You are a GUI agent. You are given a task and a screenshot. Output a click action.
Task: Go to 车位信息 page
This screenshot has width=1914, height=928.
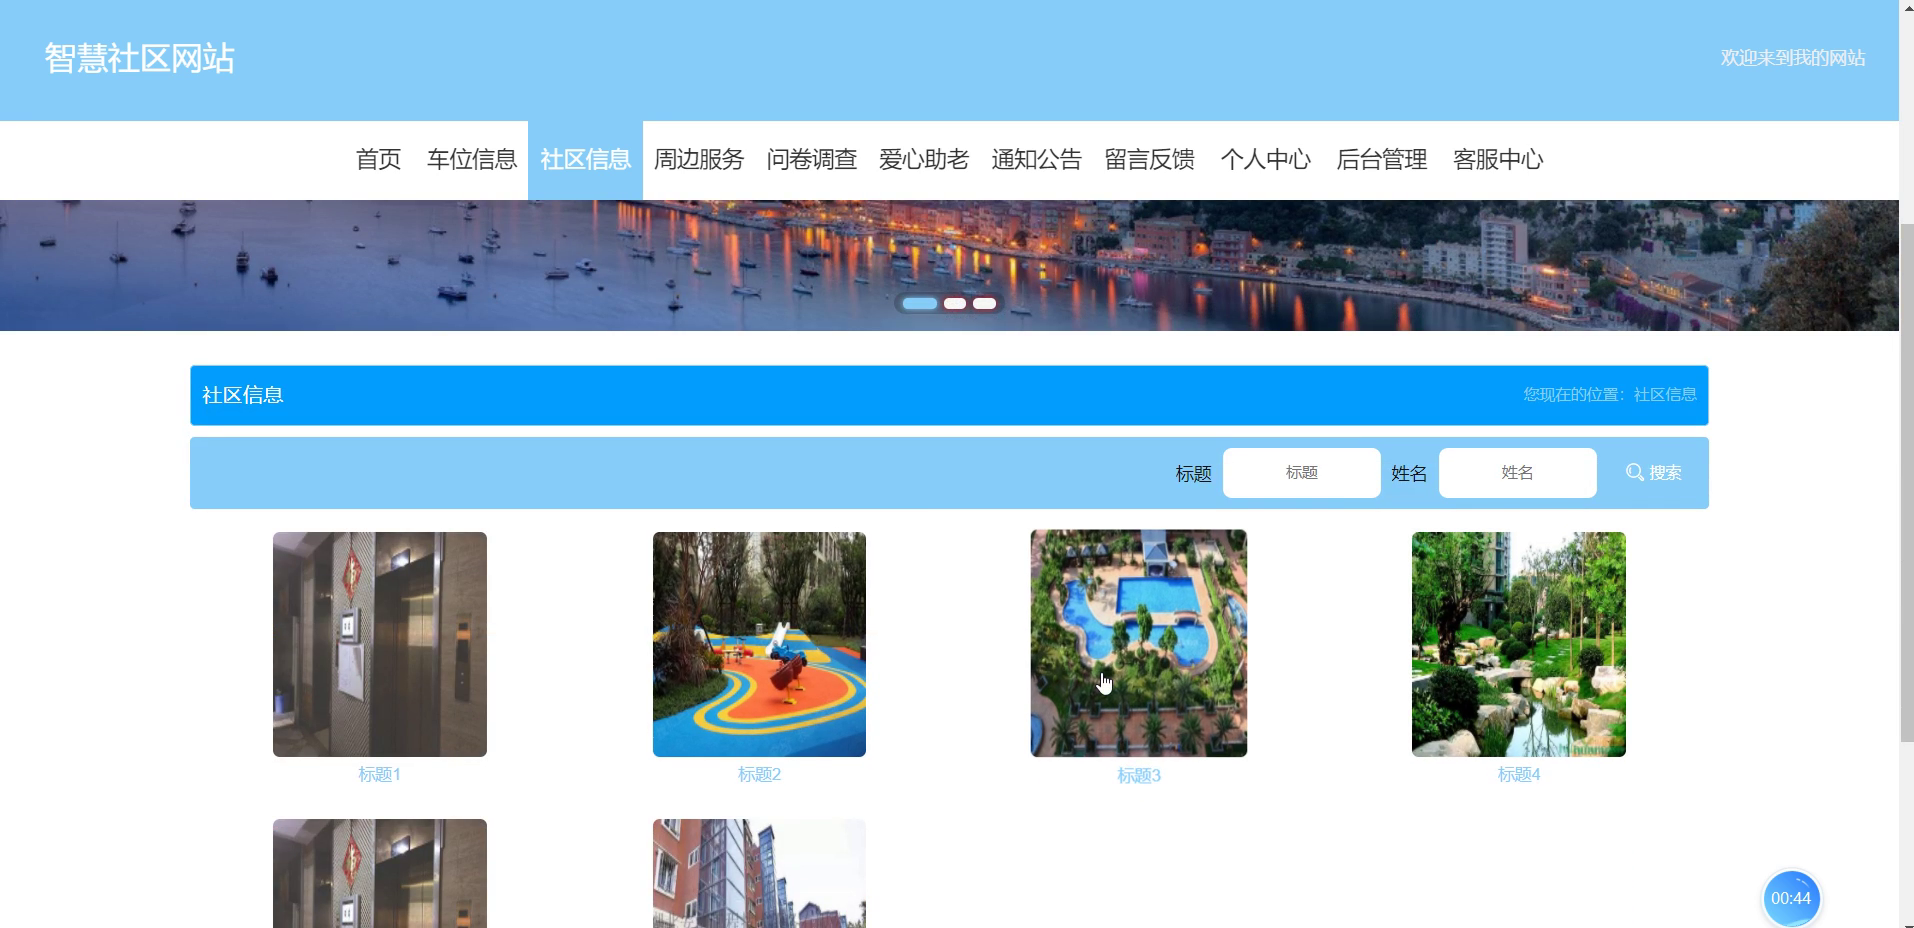point(471,160)
